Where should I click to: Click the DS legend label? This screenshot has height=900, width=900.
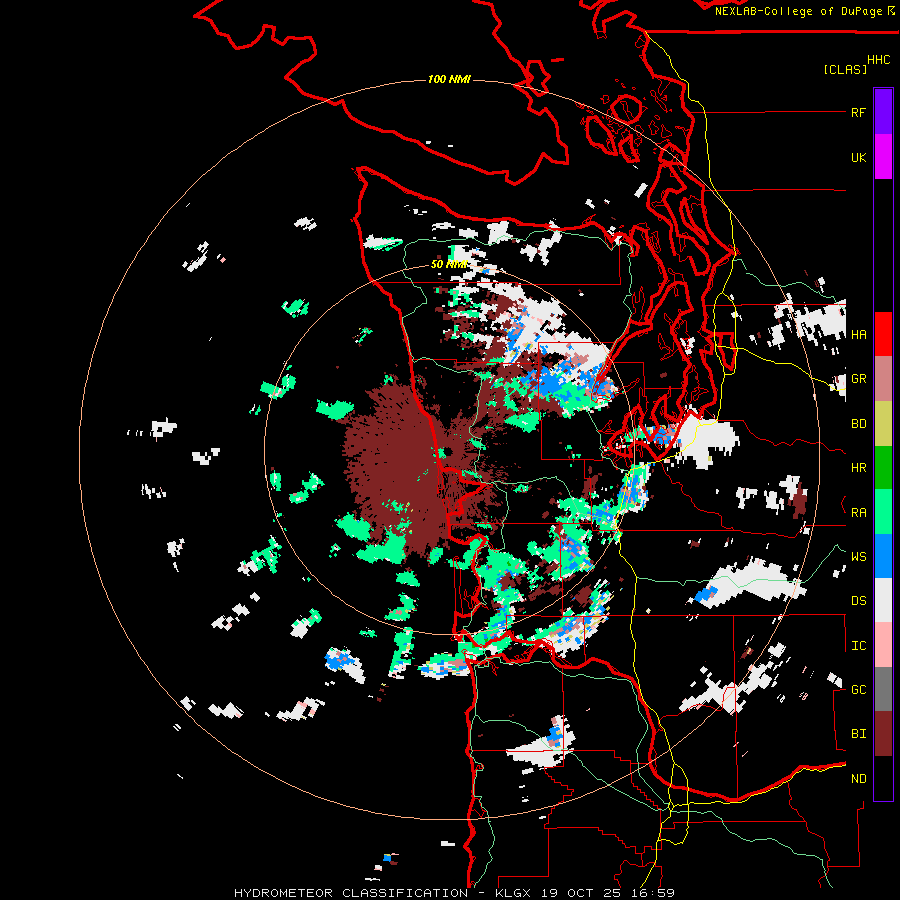(x=858, y=601)
